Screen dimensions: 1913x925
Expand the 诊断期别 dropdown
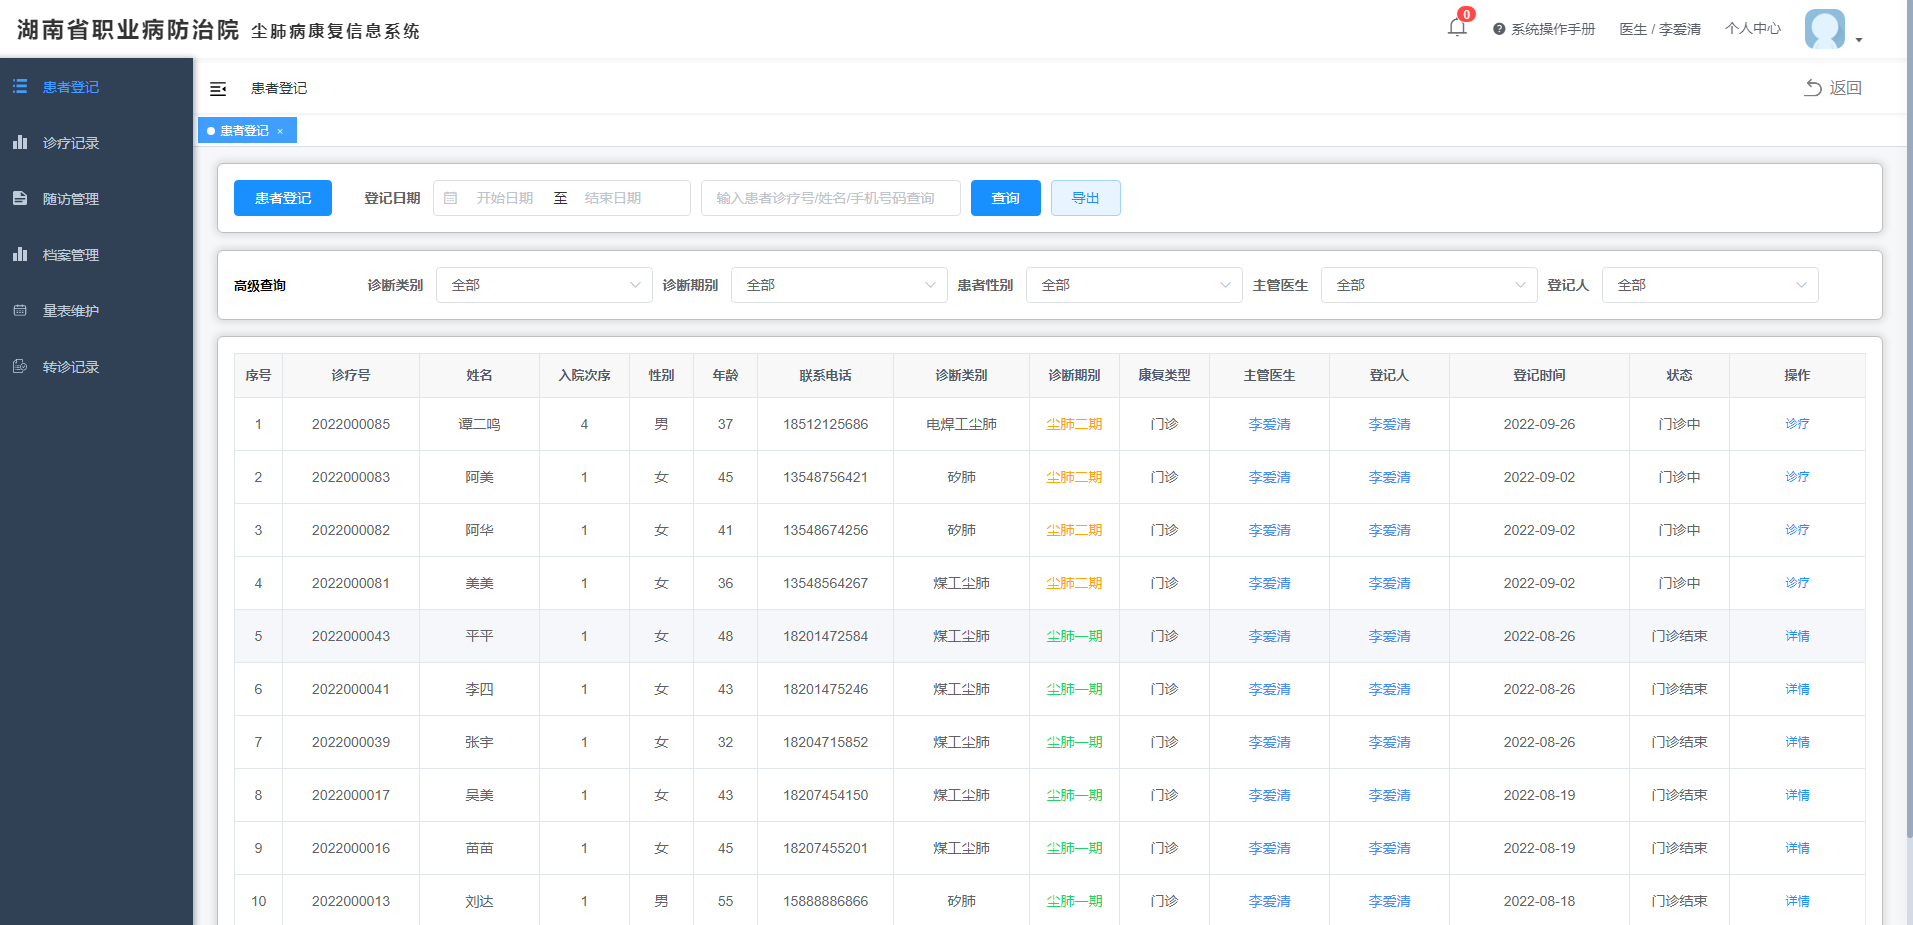(x=839, y=285)
